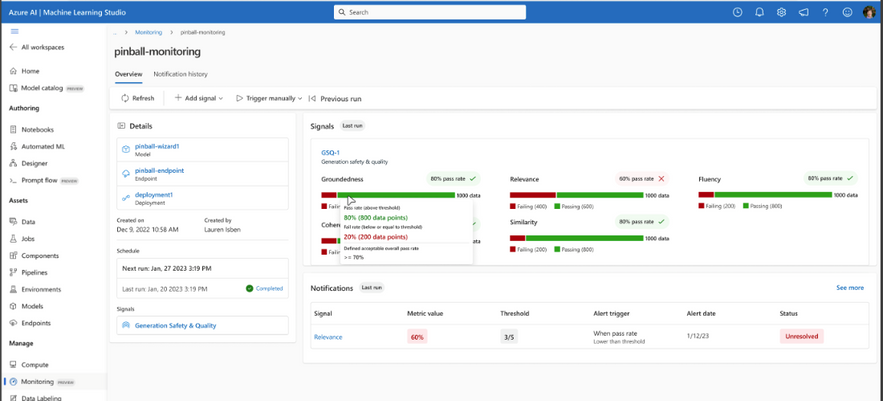Click the Compute monitor icon
The width and height of the screenshot is (883, 401).
[14, 365]
